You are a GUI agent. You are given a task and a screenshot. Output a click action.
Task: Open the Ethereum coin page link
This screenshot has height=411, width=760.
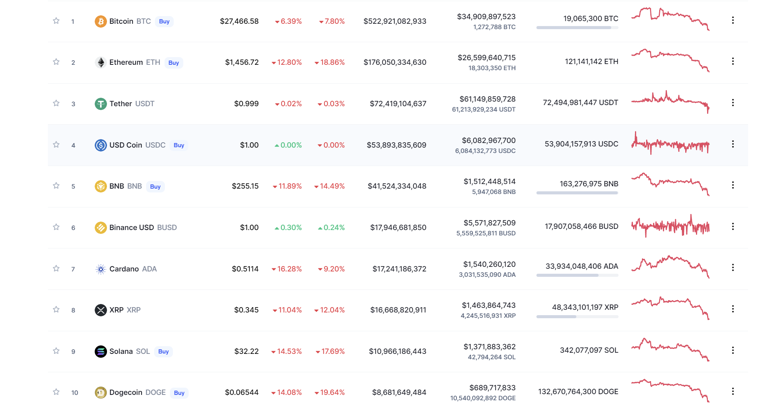click(x=135, y=63)
